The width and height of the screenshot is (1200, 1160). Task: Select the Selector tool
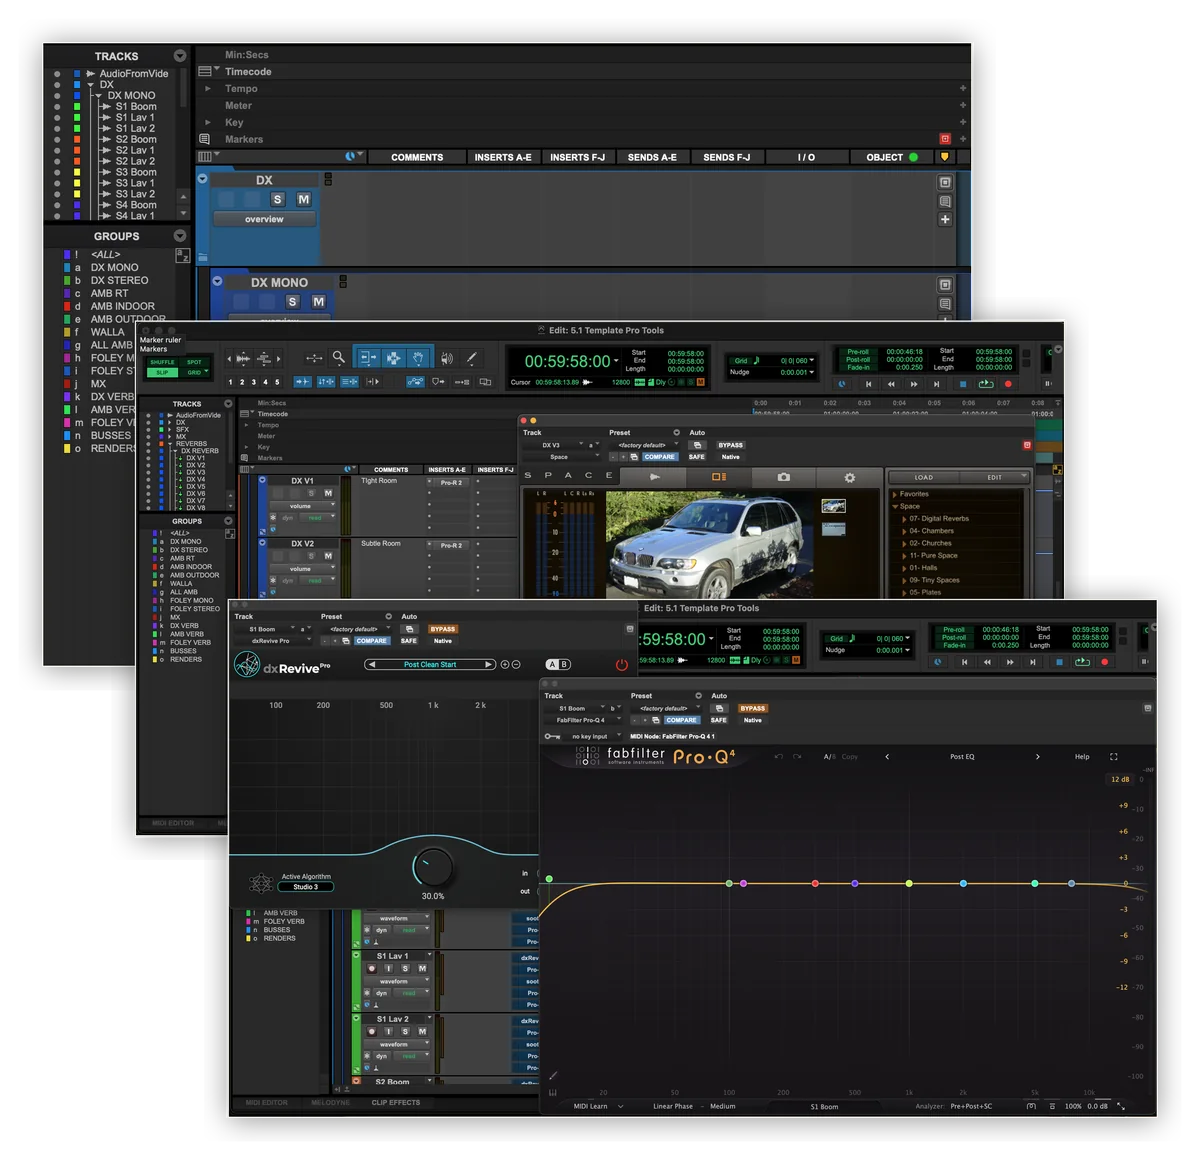coord(393,357)
